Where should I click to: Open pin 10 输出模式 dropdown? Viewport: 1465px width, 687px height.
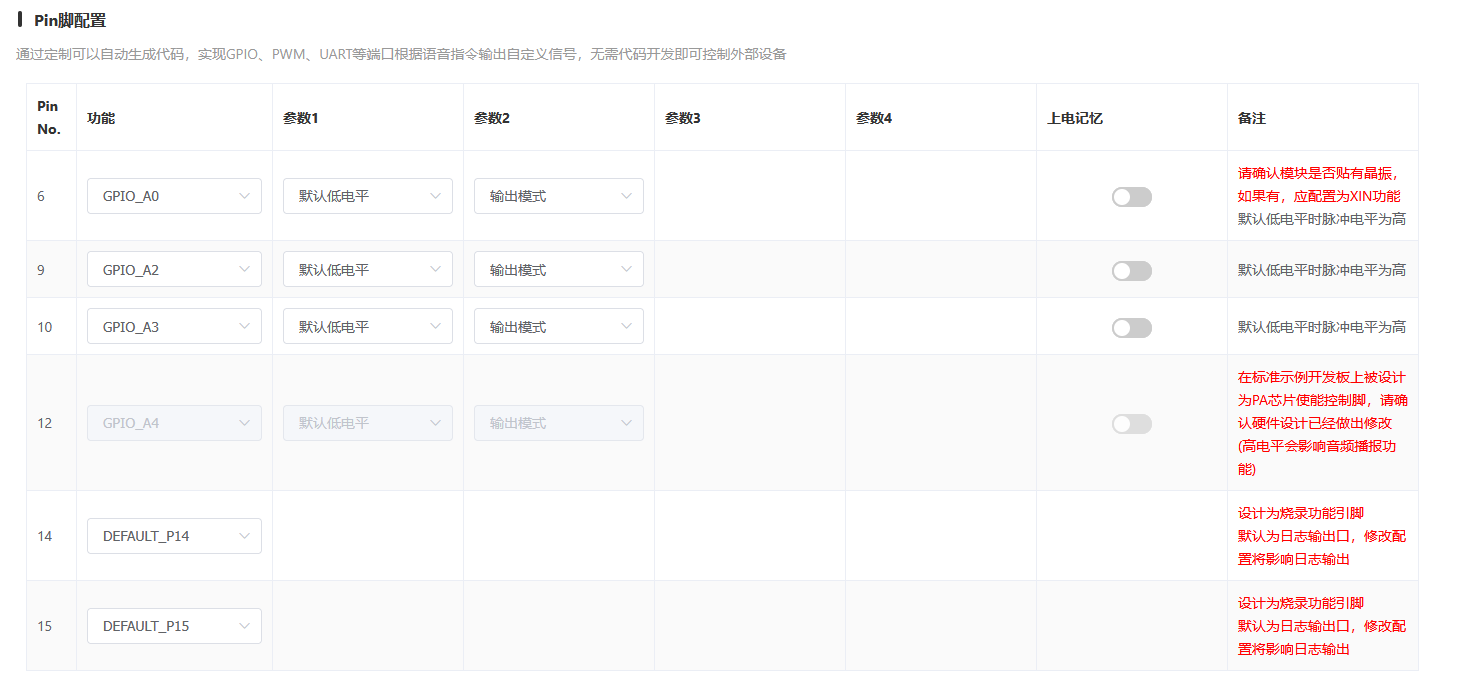558,327
